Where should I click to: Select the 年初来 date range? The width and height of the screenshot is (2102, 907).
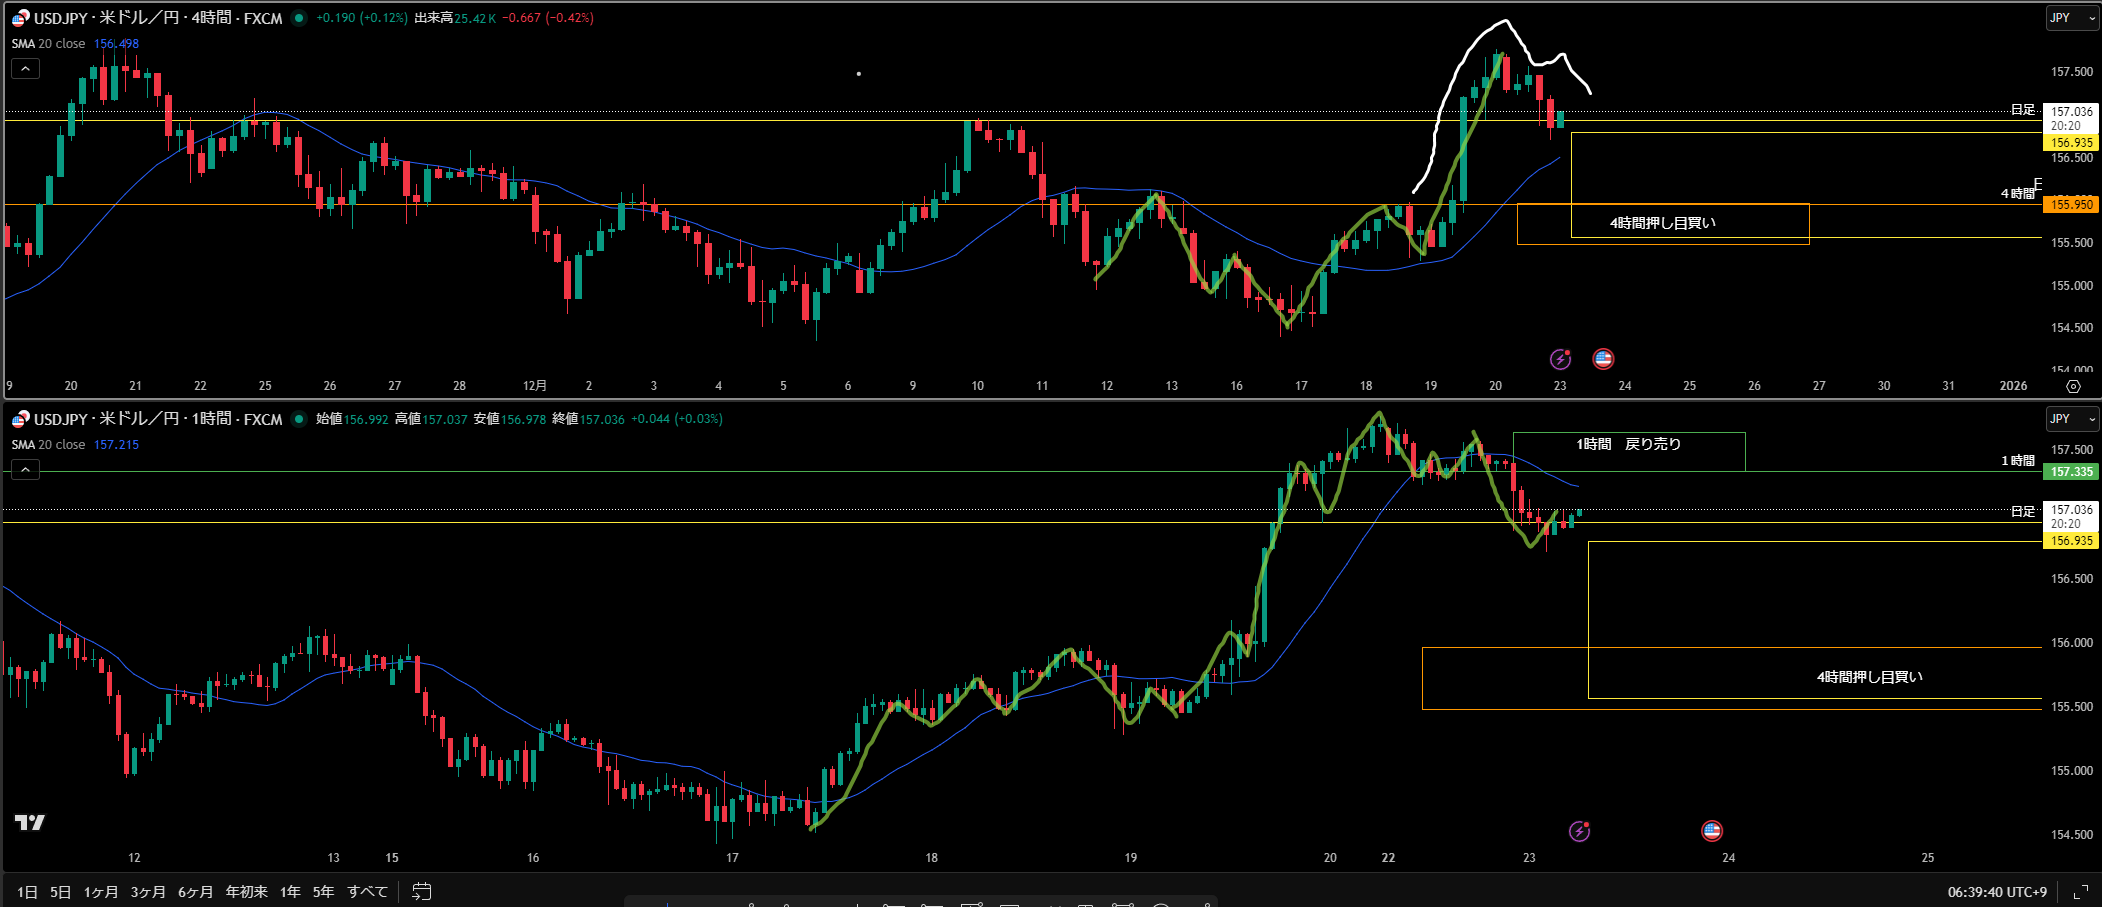(x=246, y=891)
